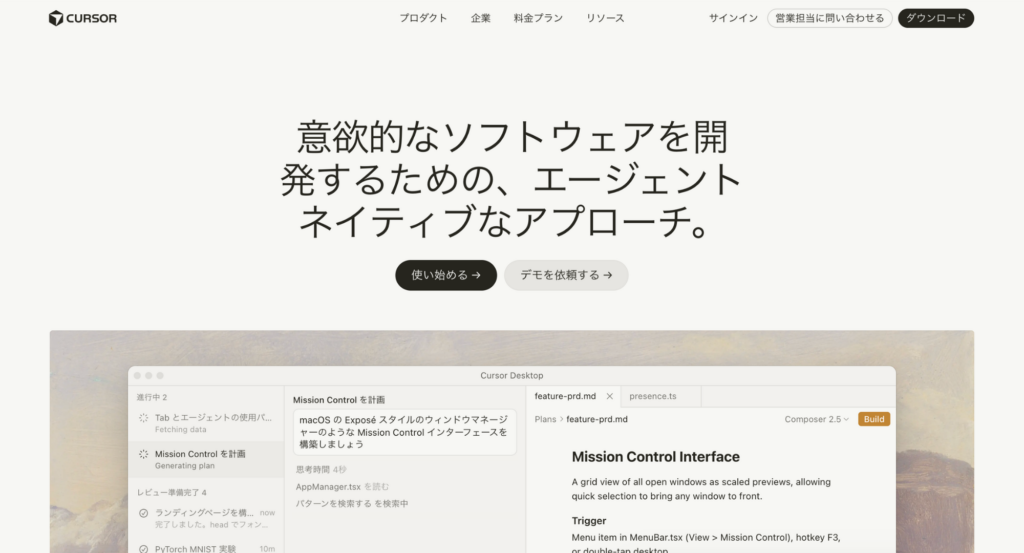
Task: Open the 企業 navigation menu
Action: pyautogui.click(x=481, y=18)
